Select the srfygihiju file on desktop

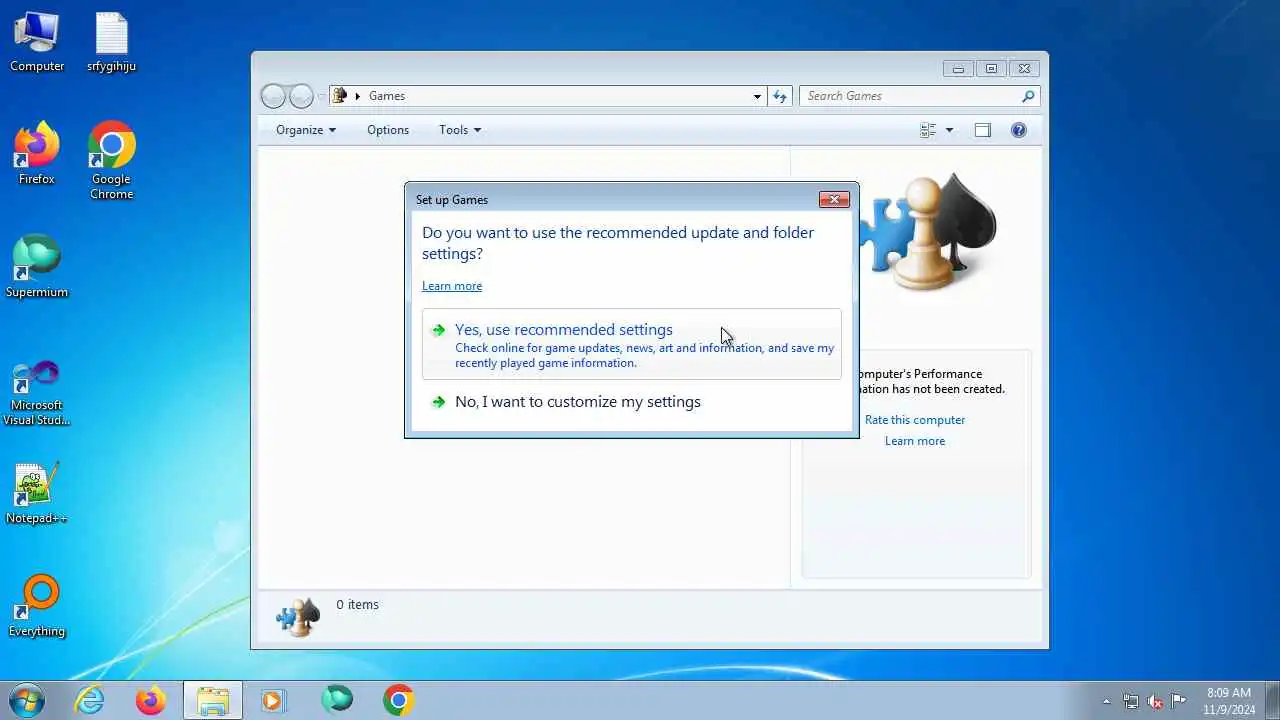pyautogui.click(x=111, y=42)
